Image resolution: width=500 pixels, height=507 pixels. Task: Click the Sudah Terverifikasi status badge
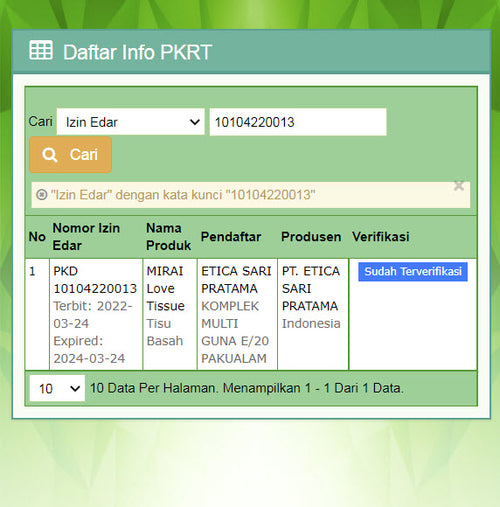point(413,272)
